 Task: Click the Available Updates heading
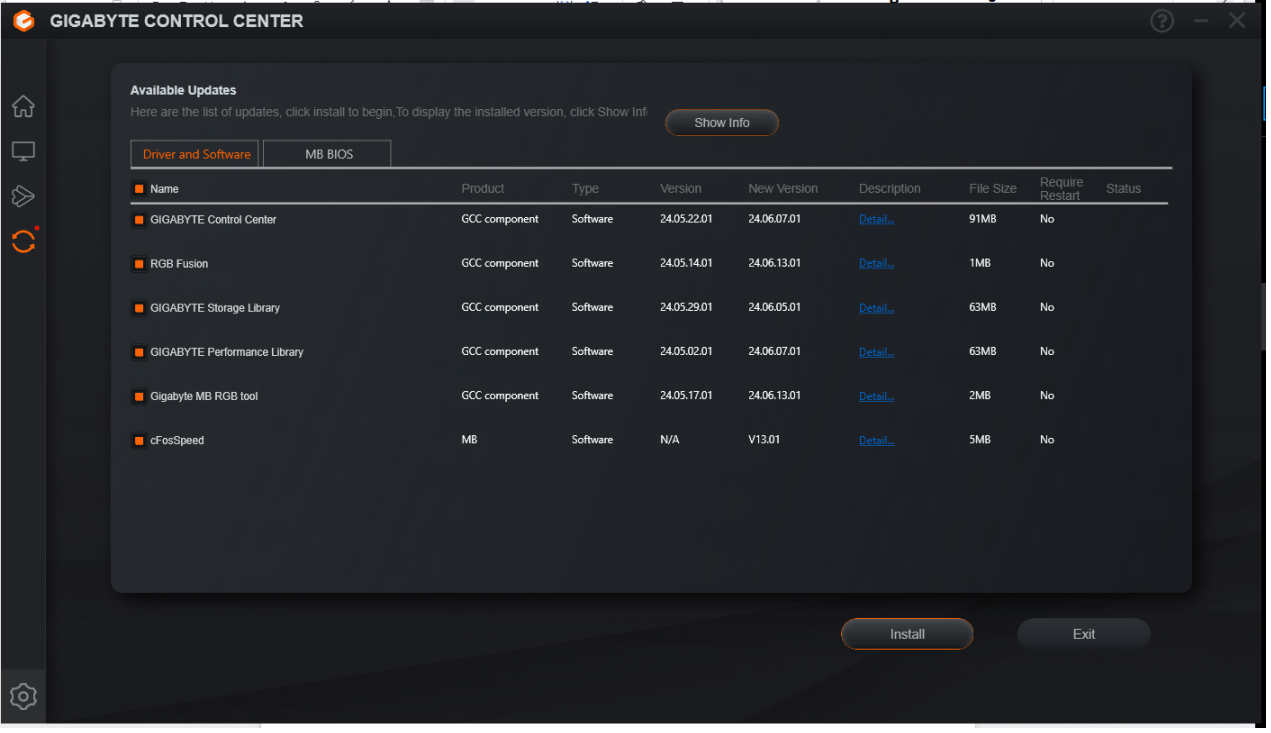(183, 90)
